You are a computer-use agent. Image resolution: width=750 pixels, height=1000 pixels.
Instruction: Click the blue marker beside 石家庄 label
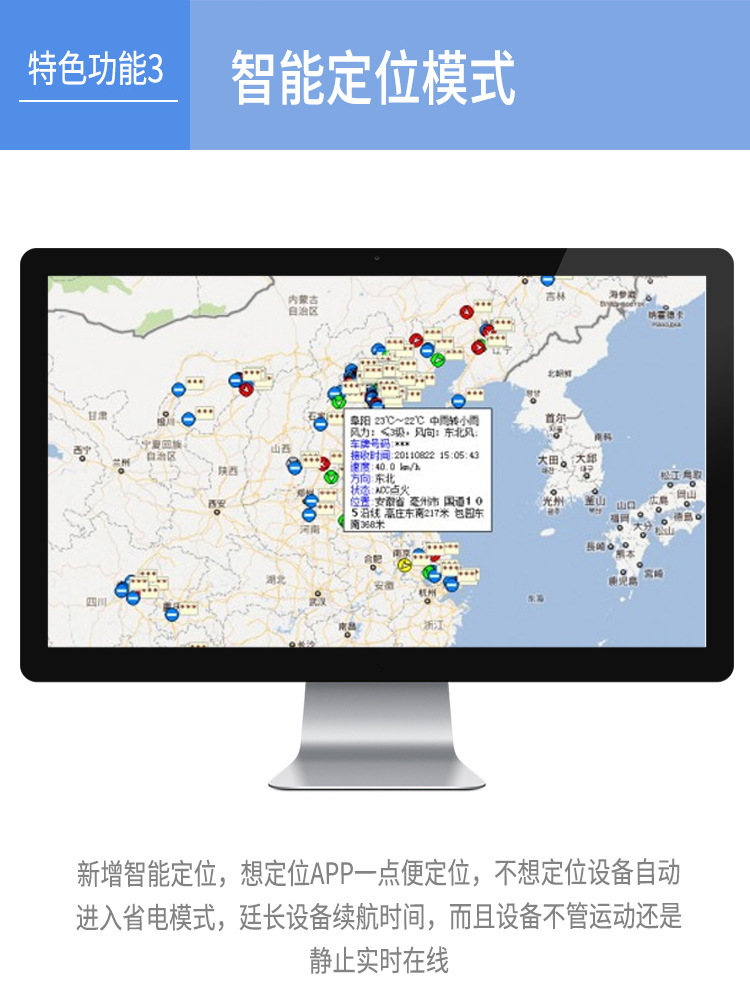321,423
